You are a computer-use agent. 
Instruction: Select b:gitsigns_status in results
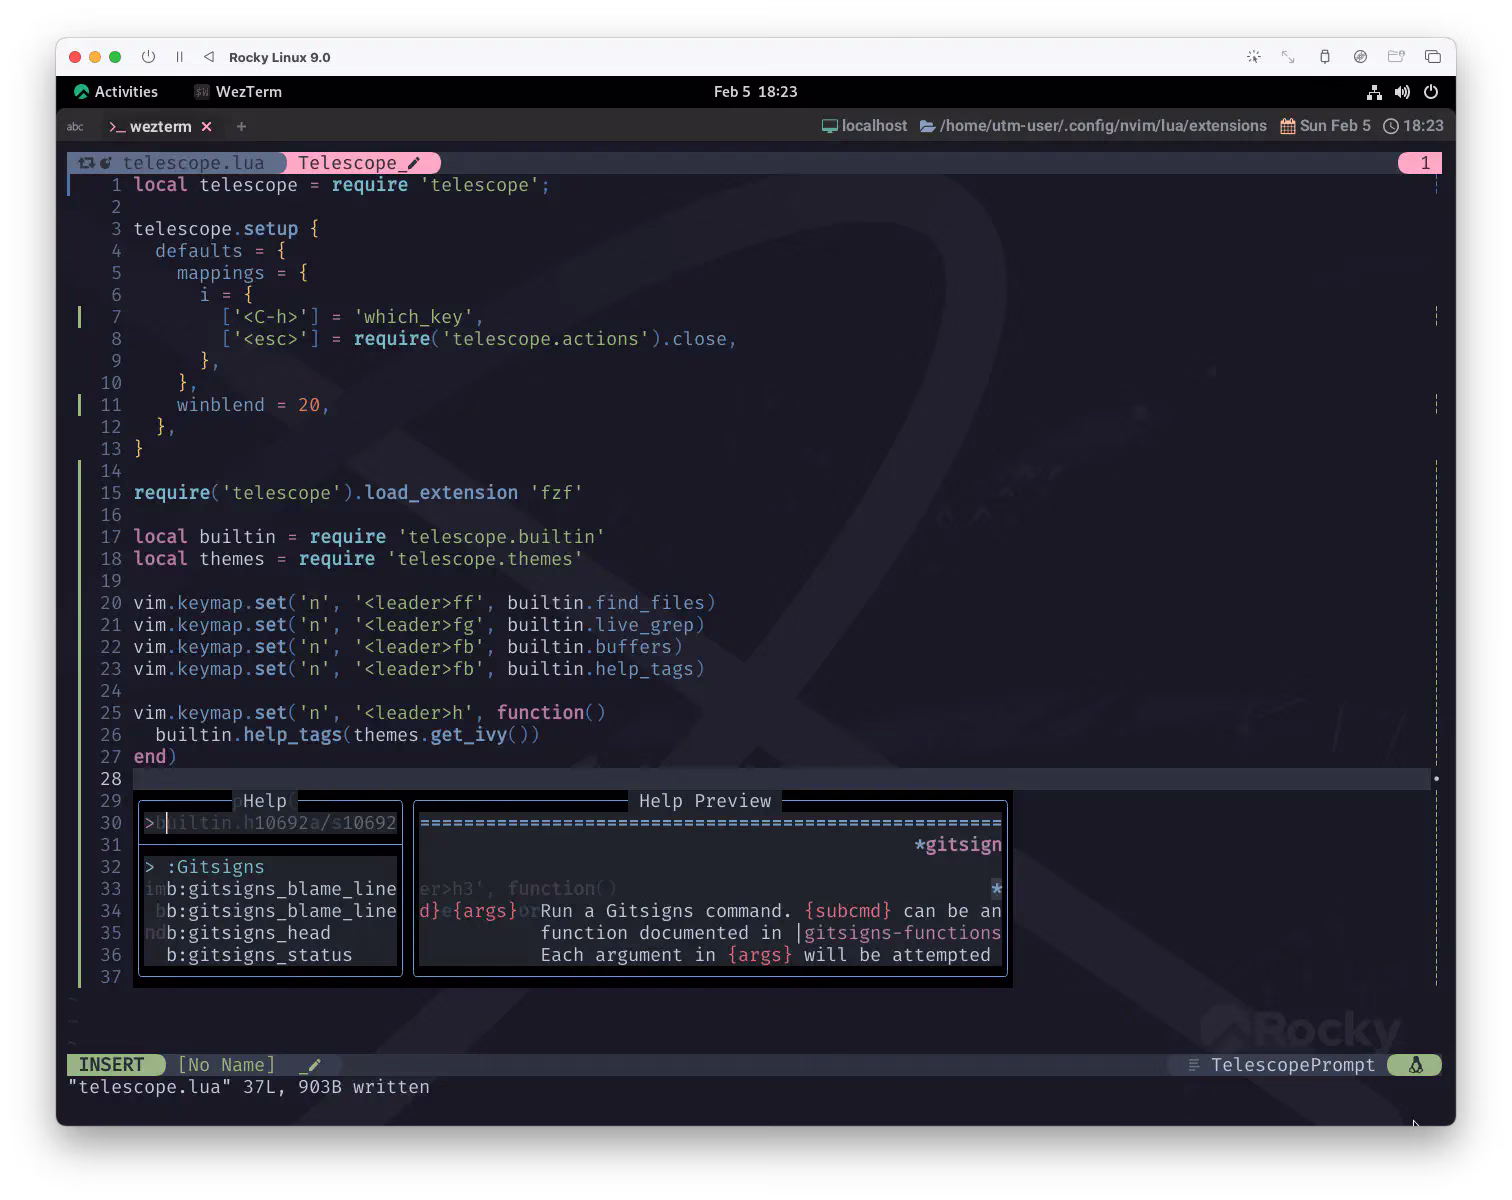[x=259, y=955]
